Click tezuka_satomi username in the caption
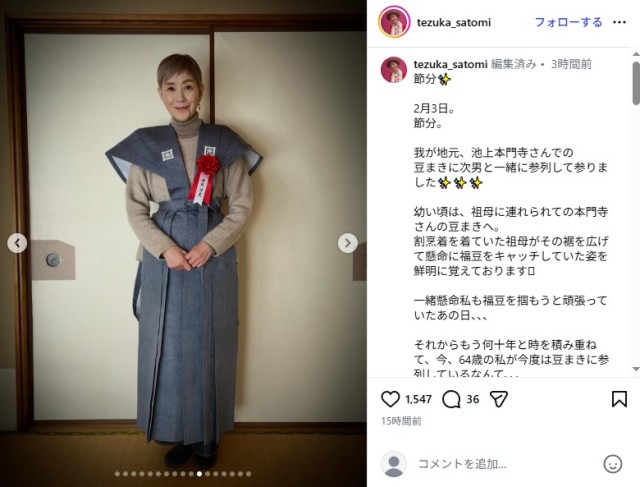The image size is (640, 487). coord(450,64)
